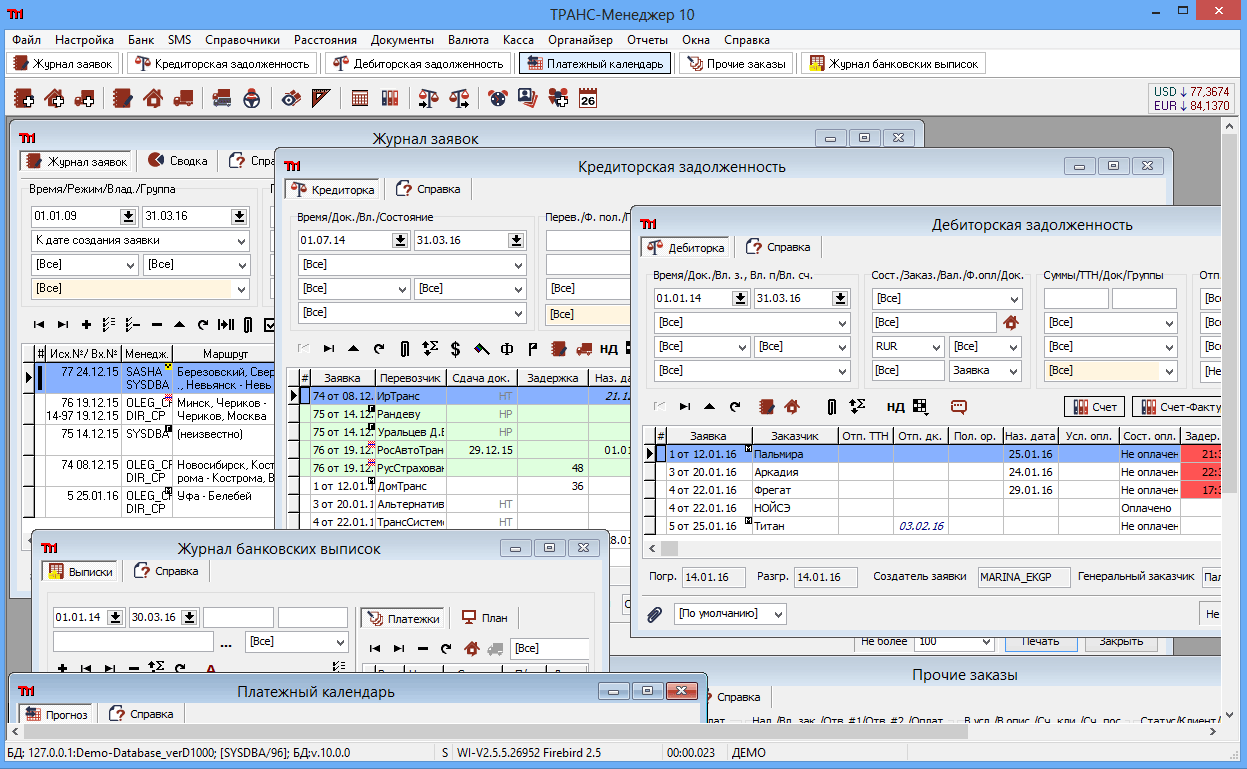Toggle the checkmark box in Журнал заявок toolbar

[269, 325]
